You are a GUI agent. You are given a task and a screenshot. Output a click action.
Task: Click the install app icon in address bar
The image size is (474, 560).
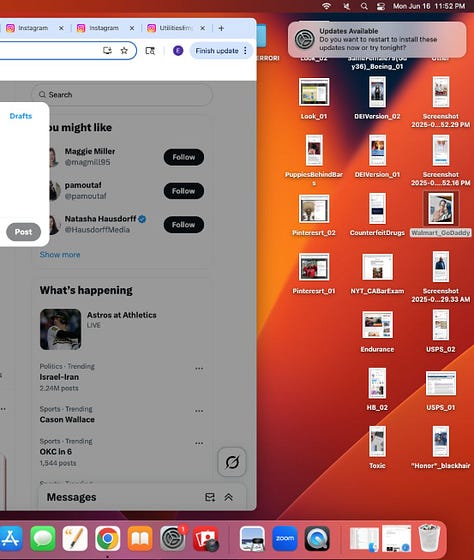(x=107, y=51)
